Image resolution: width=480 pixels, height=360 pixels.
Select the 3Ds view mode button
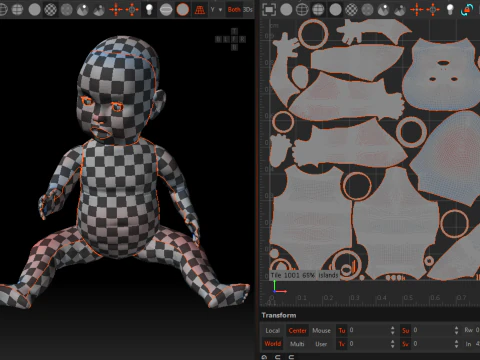(248, 10)
